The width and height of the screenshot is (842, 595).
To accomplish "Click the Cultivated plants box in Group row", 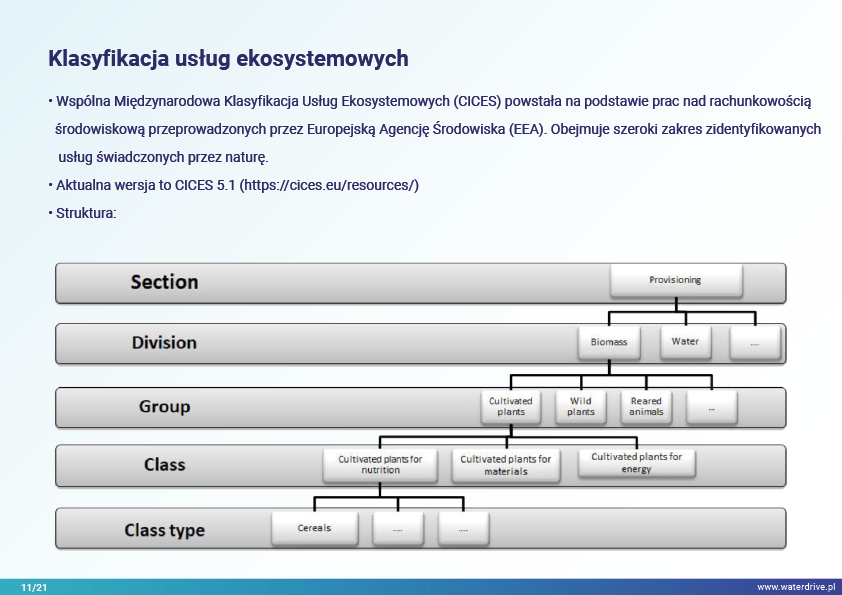I will point(510,406).
